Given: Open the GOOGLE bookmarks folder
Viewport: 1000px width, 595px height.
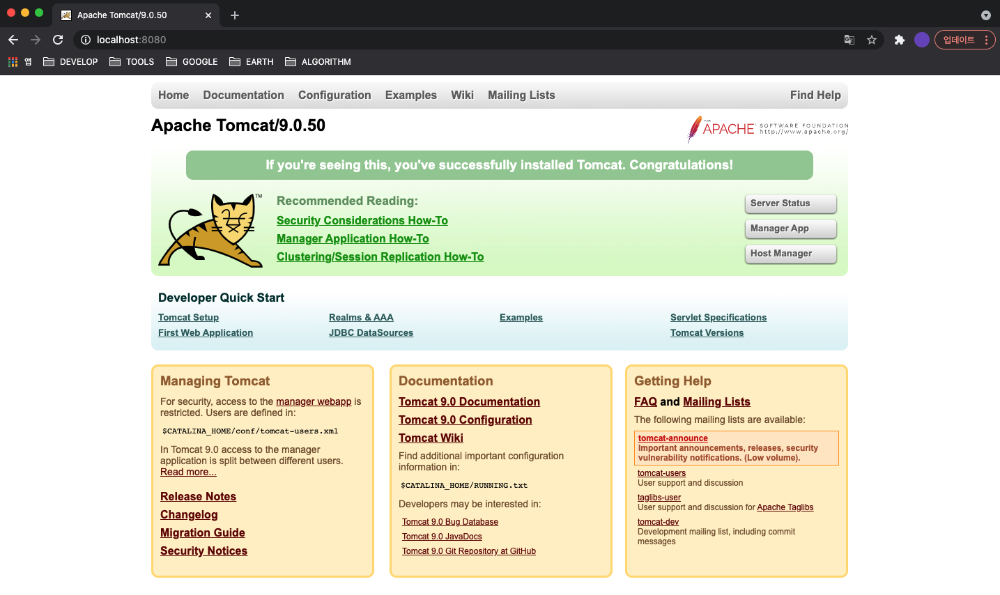Looking at the screenshot, I should 191,62.
